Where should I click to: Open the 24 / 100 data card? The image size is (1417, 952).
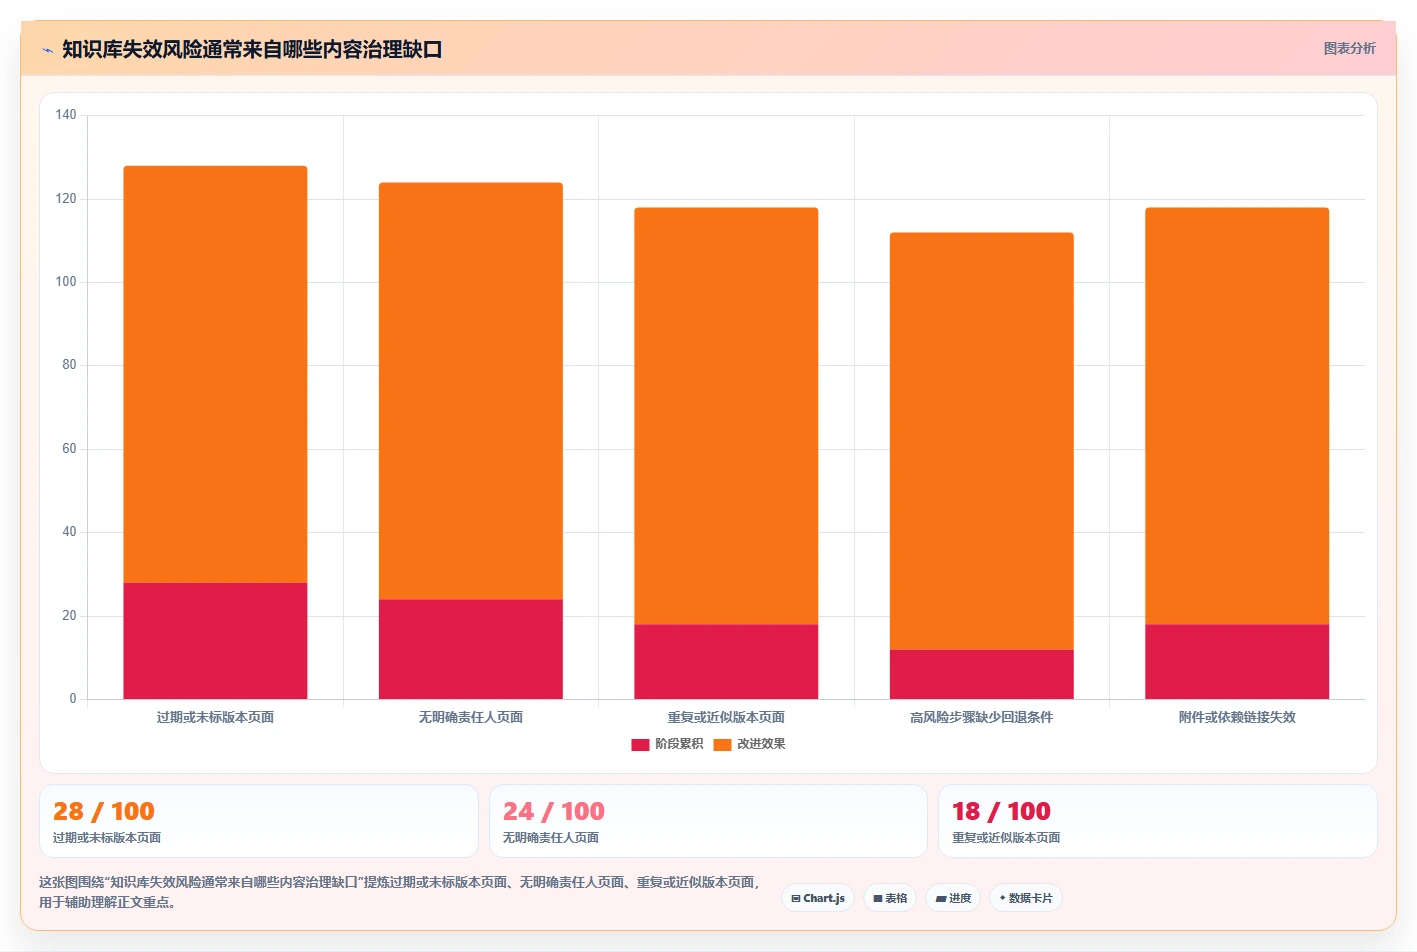tap(708, 821)
